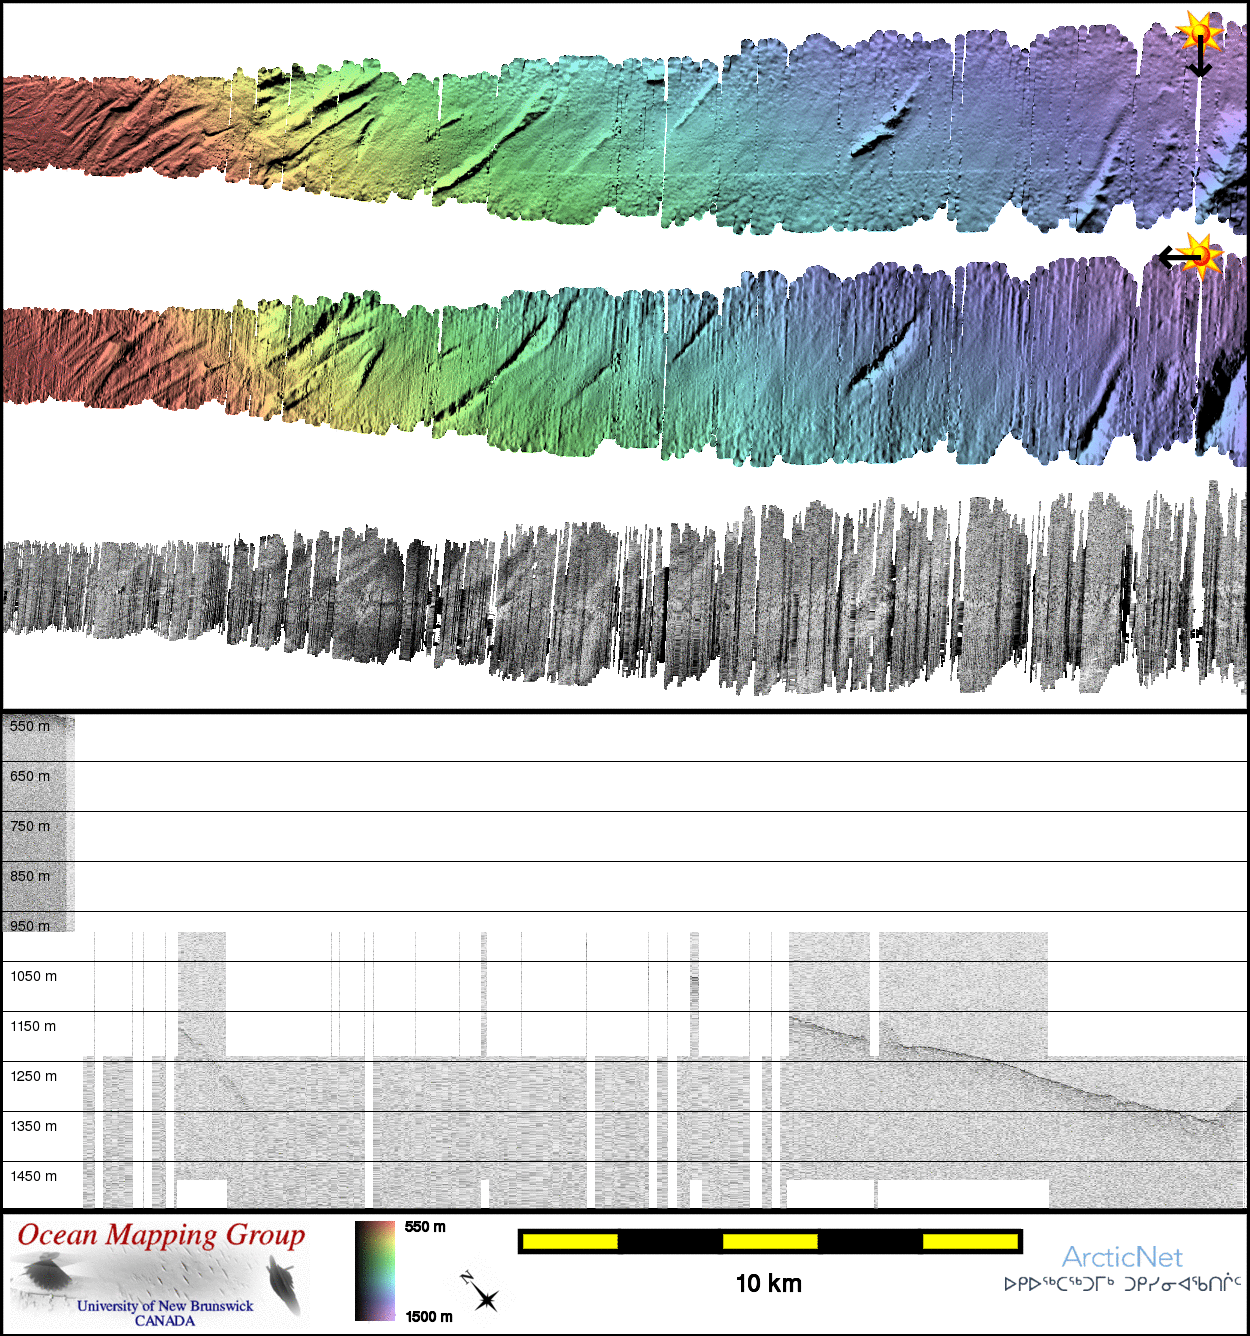Click the rainbow depth color scale bar
Viewport: 1250px width, 1336px height.
[375, 1271]
